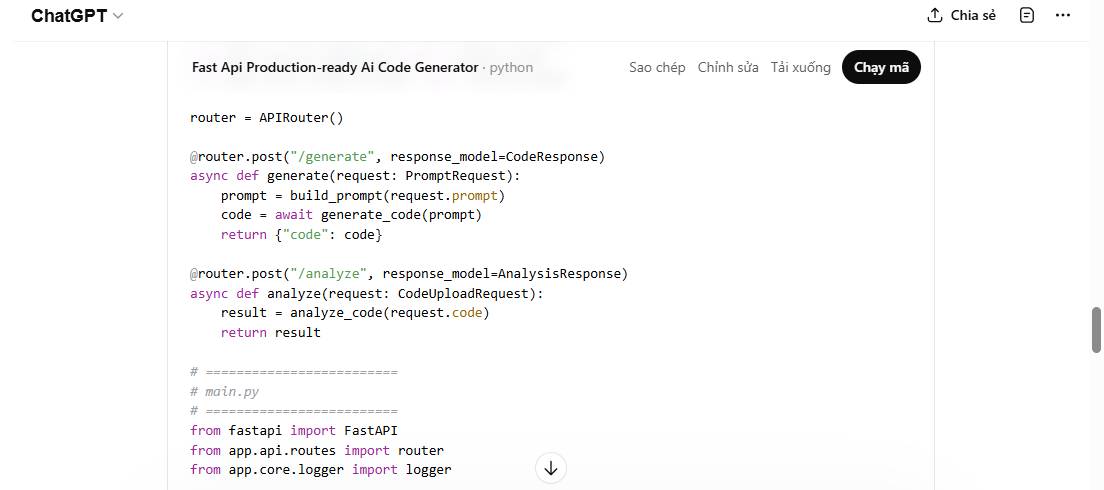Viewport: 1104px width, 490px height.
Task: Click Tải xuống to download the code
Action: [800, 67]
